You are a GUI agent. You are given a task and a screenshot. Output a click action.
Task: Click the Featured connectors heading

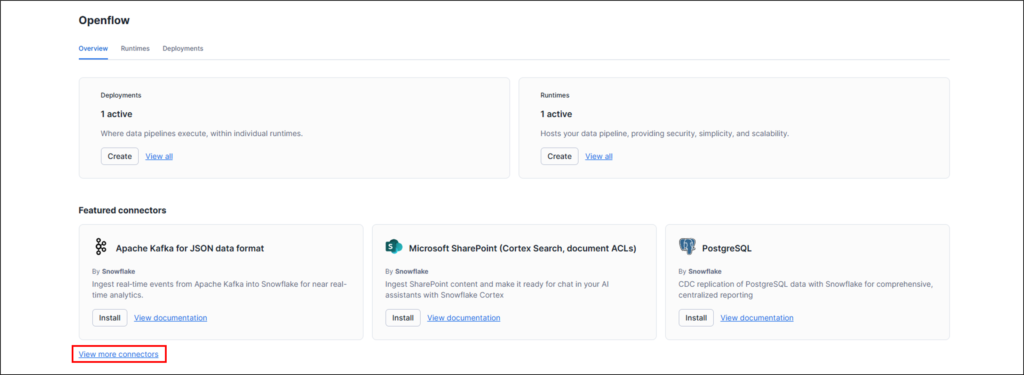122,210
